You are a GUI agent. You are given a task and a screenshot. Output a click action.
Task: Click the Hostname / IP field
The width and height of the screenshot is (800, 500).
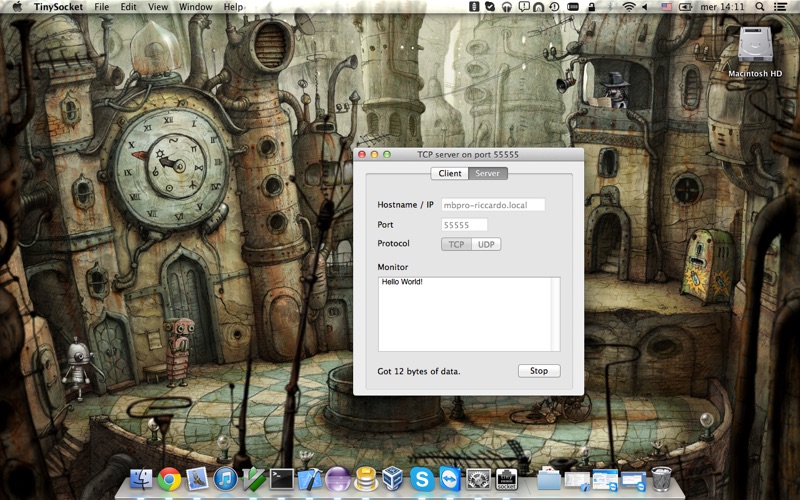click(493, 205)
